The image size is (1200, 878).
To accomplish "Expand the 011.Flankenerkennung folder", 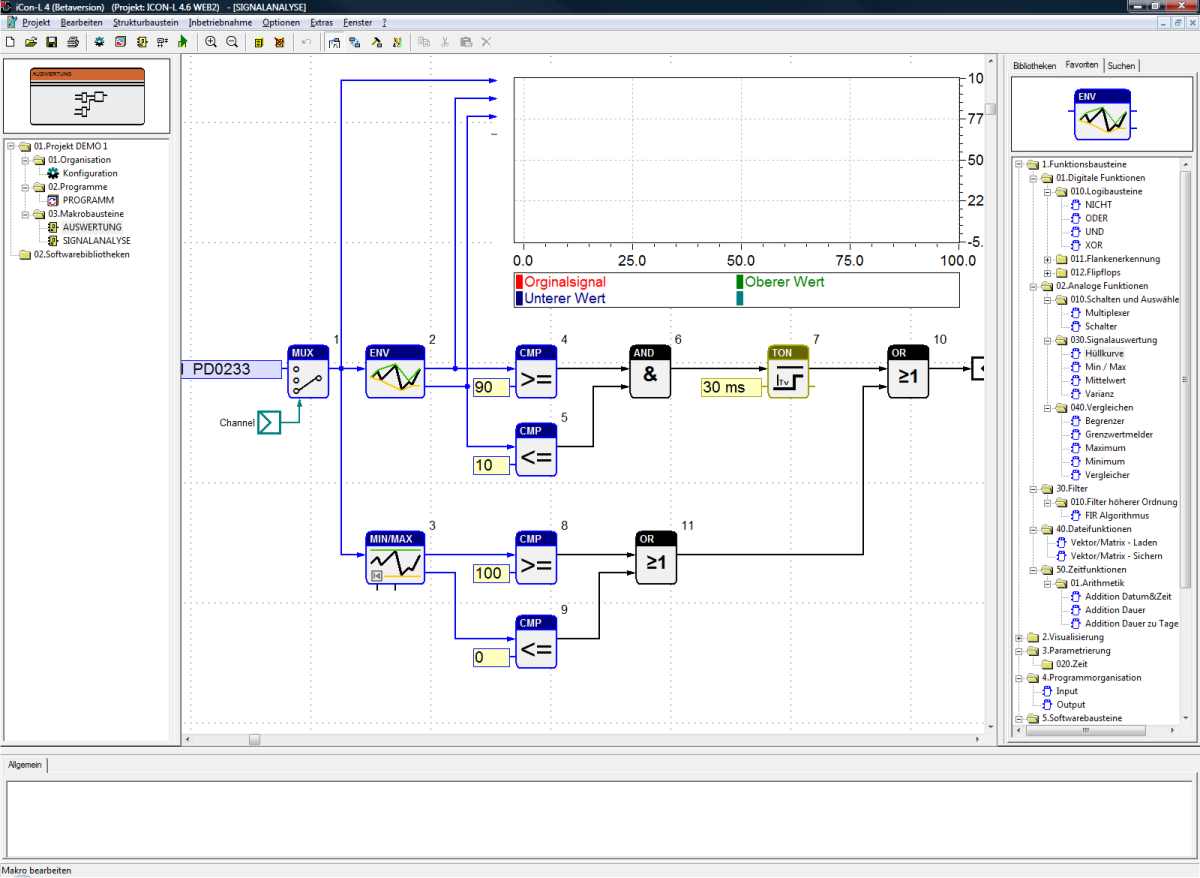I will coord(1048,259).
